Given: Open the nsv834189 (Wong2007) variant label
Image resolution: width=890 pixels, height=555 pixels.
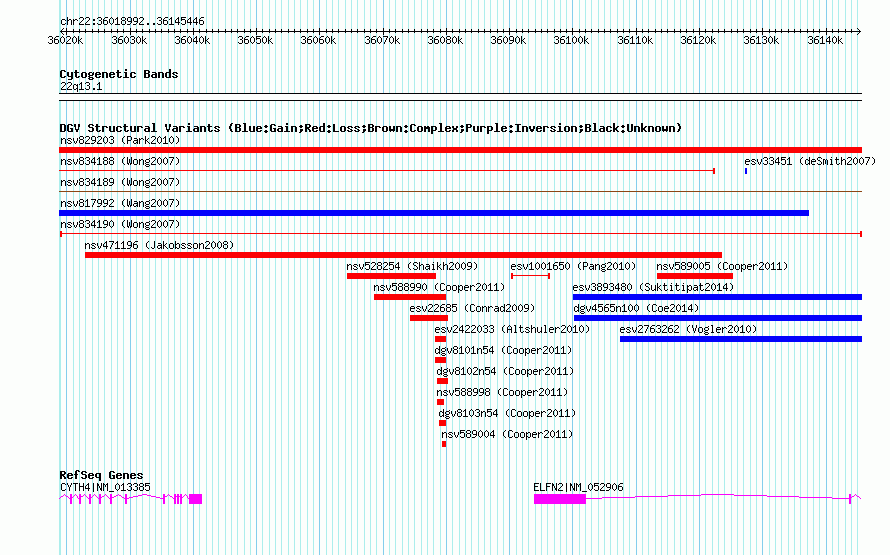Looking at the screenshot, I should click(x=120, y=182).
